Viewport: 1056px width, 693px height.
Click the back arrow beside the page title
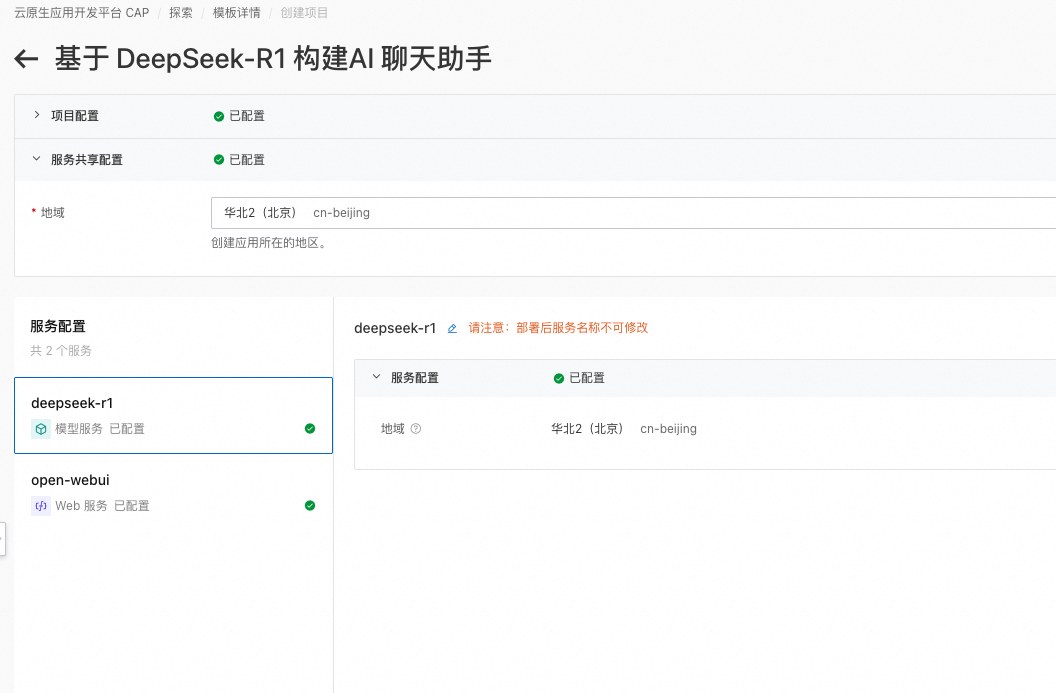tap(26, 59)
